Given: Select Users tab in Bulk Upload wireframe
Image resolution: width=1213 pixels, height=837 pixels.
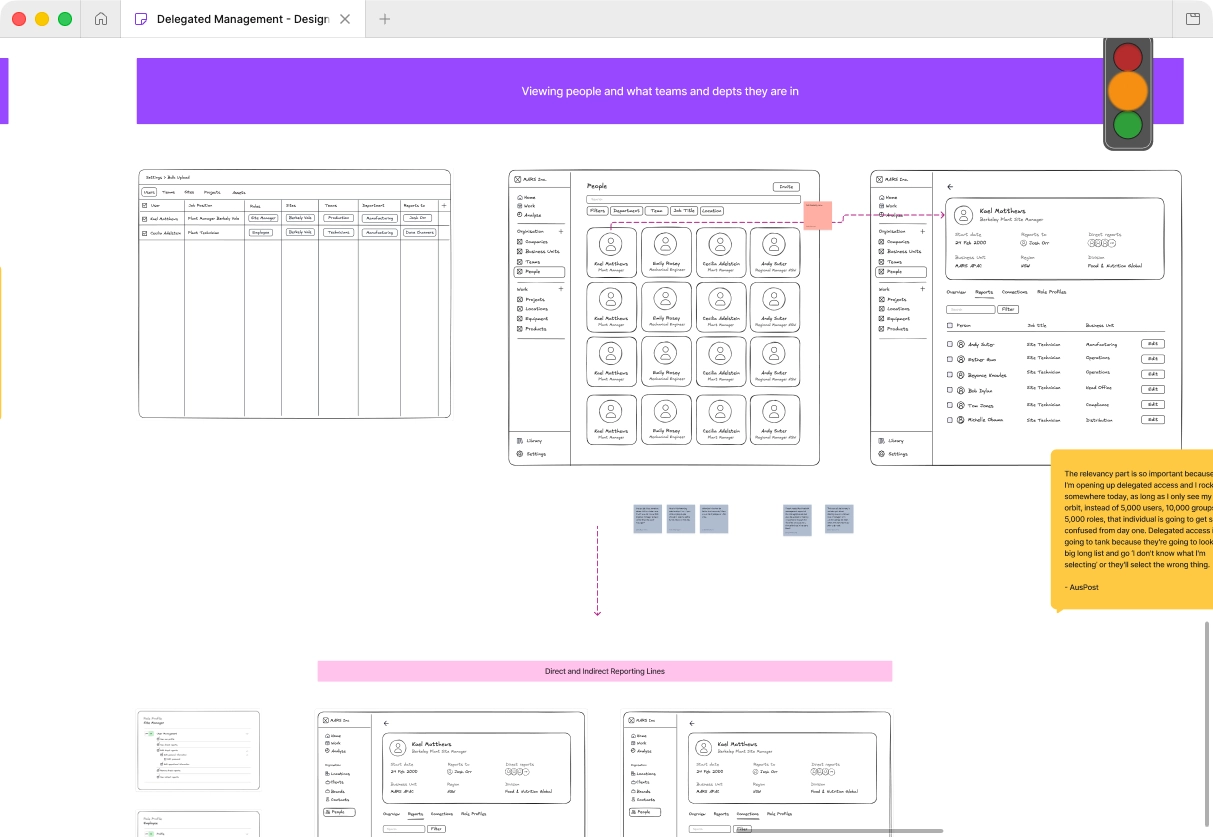Looking at the screenshot, I should point(149,192).
